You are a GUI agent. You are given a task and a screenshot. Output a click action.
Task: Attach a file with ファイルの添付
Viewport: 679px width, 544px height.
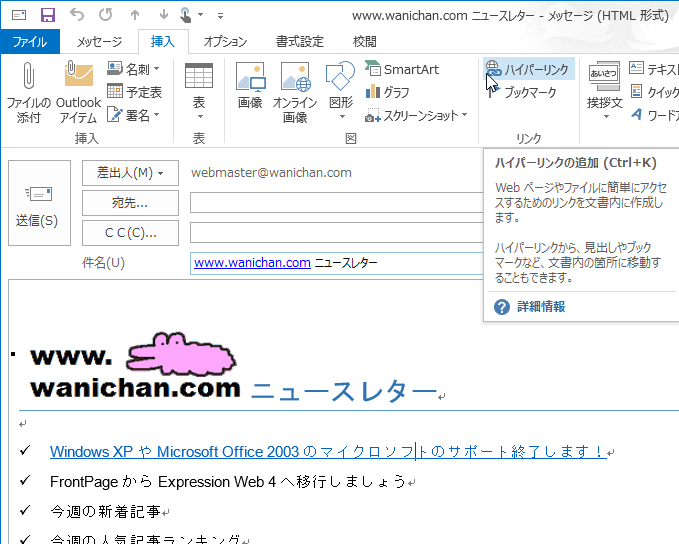[29, 92]
